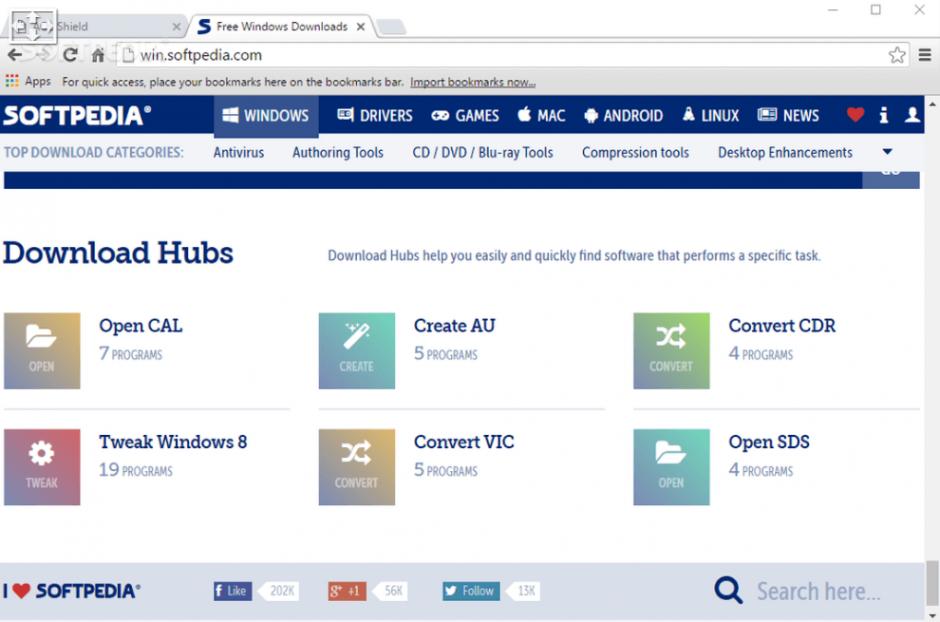The width and height of the screenshot is (940, 622).
Task: Open a new browser tab
Action: [391, 27]
